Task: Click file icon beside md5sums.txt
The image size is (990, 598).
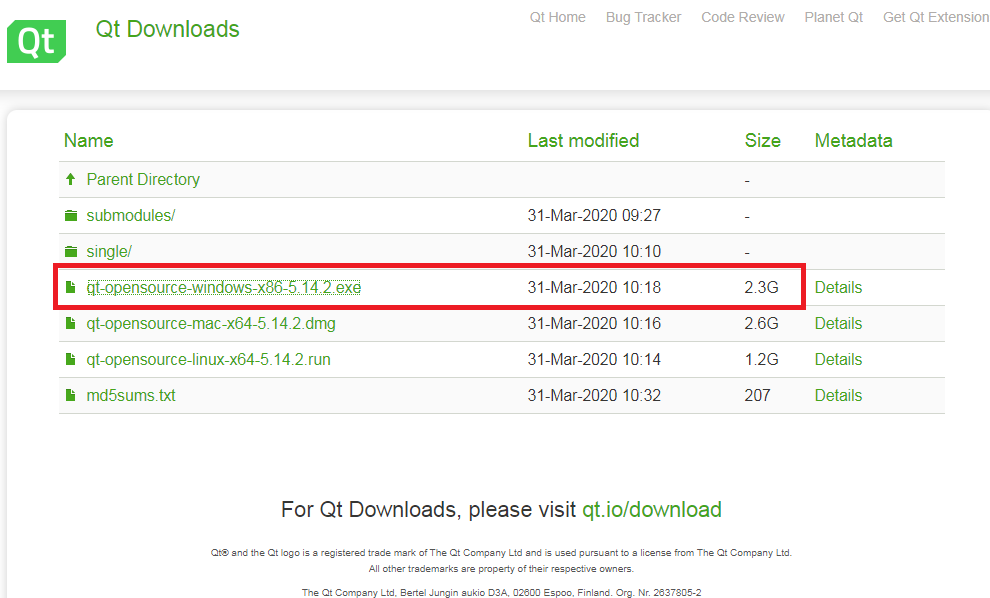Action: 71,395
